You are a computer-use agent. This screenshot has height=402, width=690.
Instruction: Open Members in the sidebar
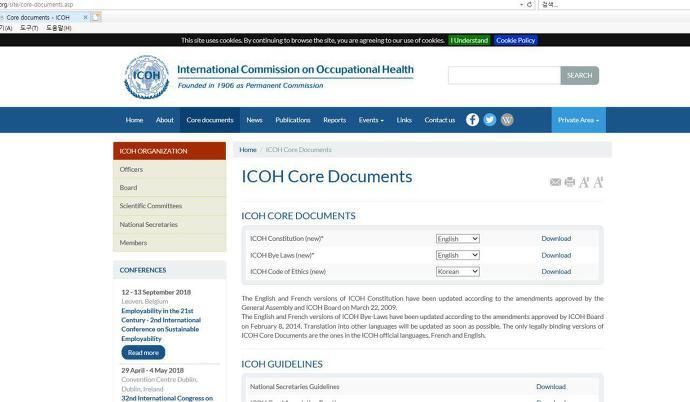coord(169,243)
